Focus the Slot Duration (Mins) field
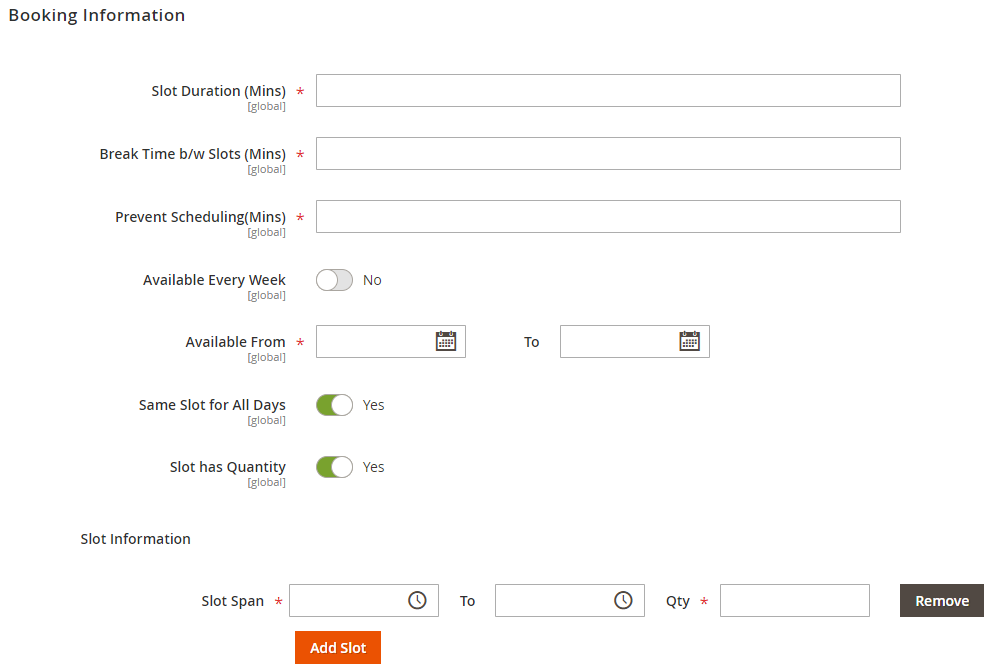This screenshot has height=668, width=997. [x=608, y=90]
